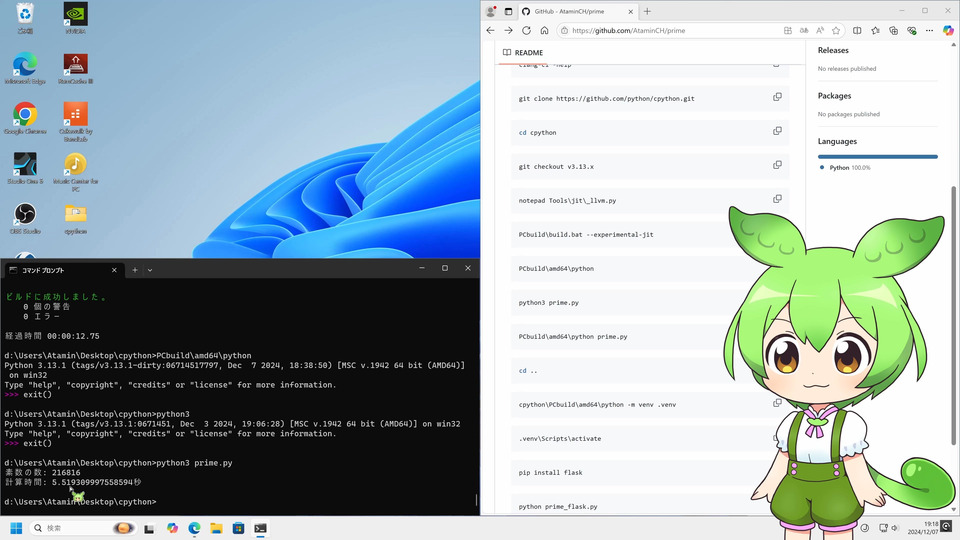
Task: Select the Command Prompt tab
Action: 62,269
